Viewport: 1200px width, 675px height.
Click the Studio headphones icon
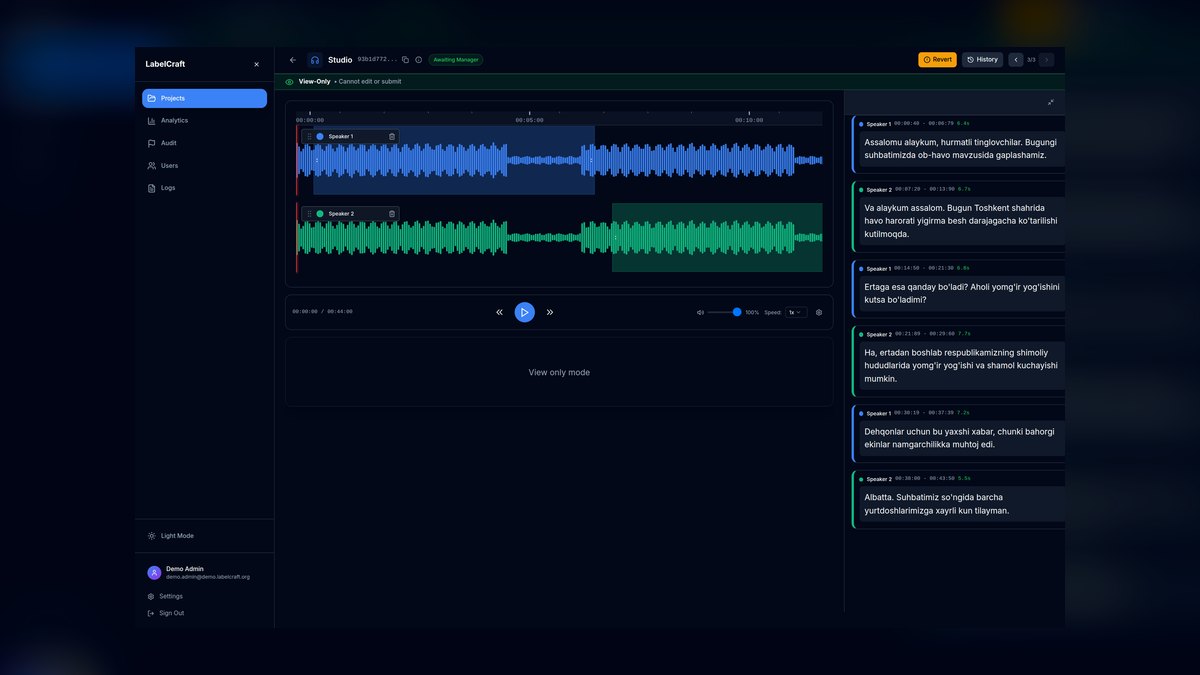tap(315, 60)
